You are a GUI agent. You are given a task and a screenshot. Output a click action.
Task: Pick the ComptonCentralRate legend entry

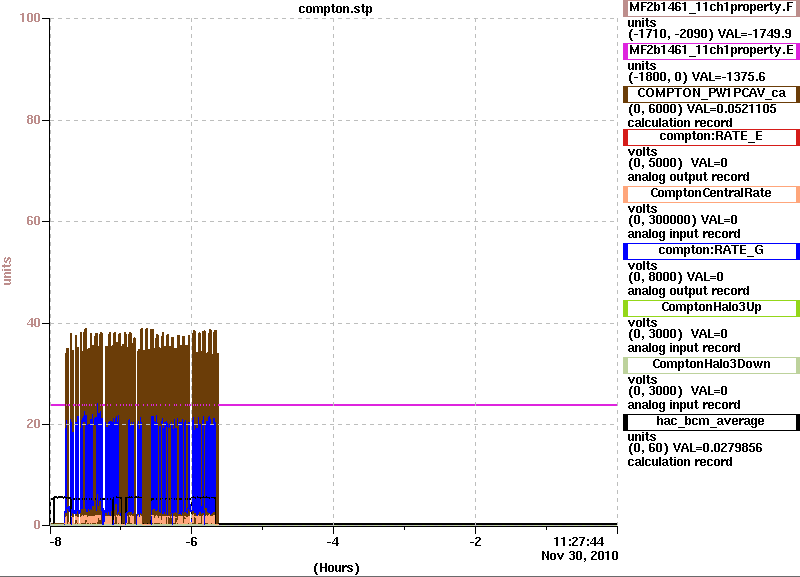click(x=711, y=193)
